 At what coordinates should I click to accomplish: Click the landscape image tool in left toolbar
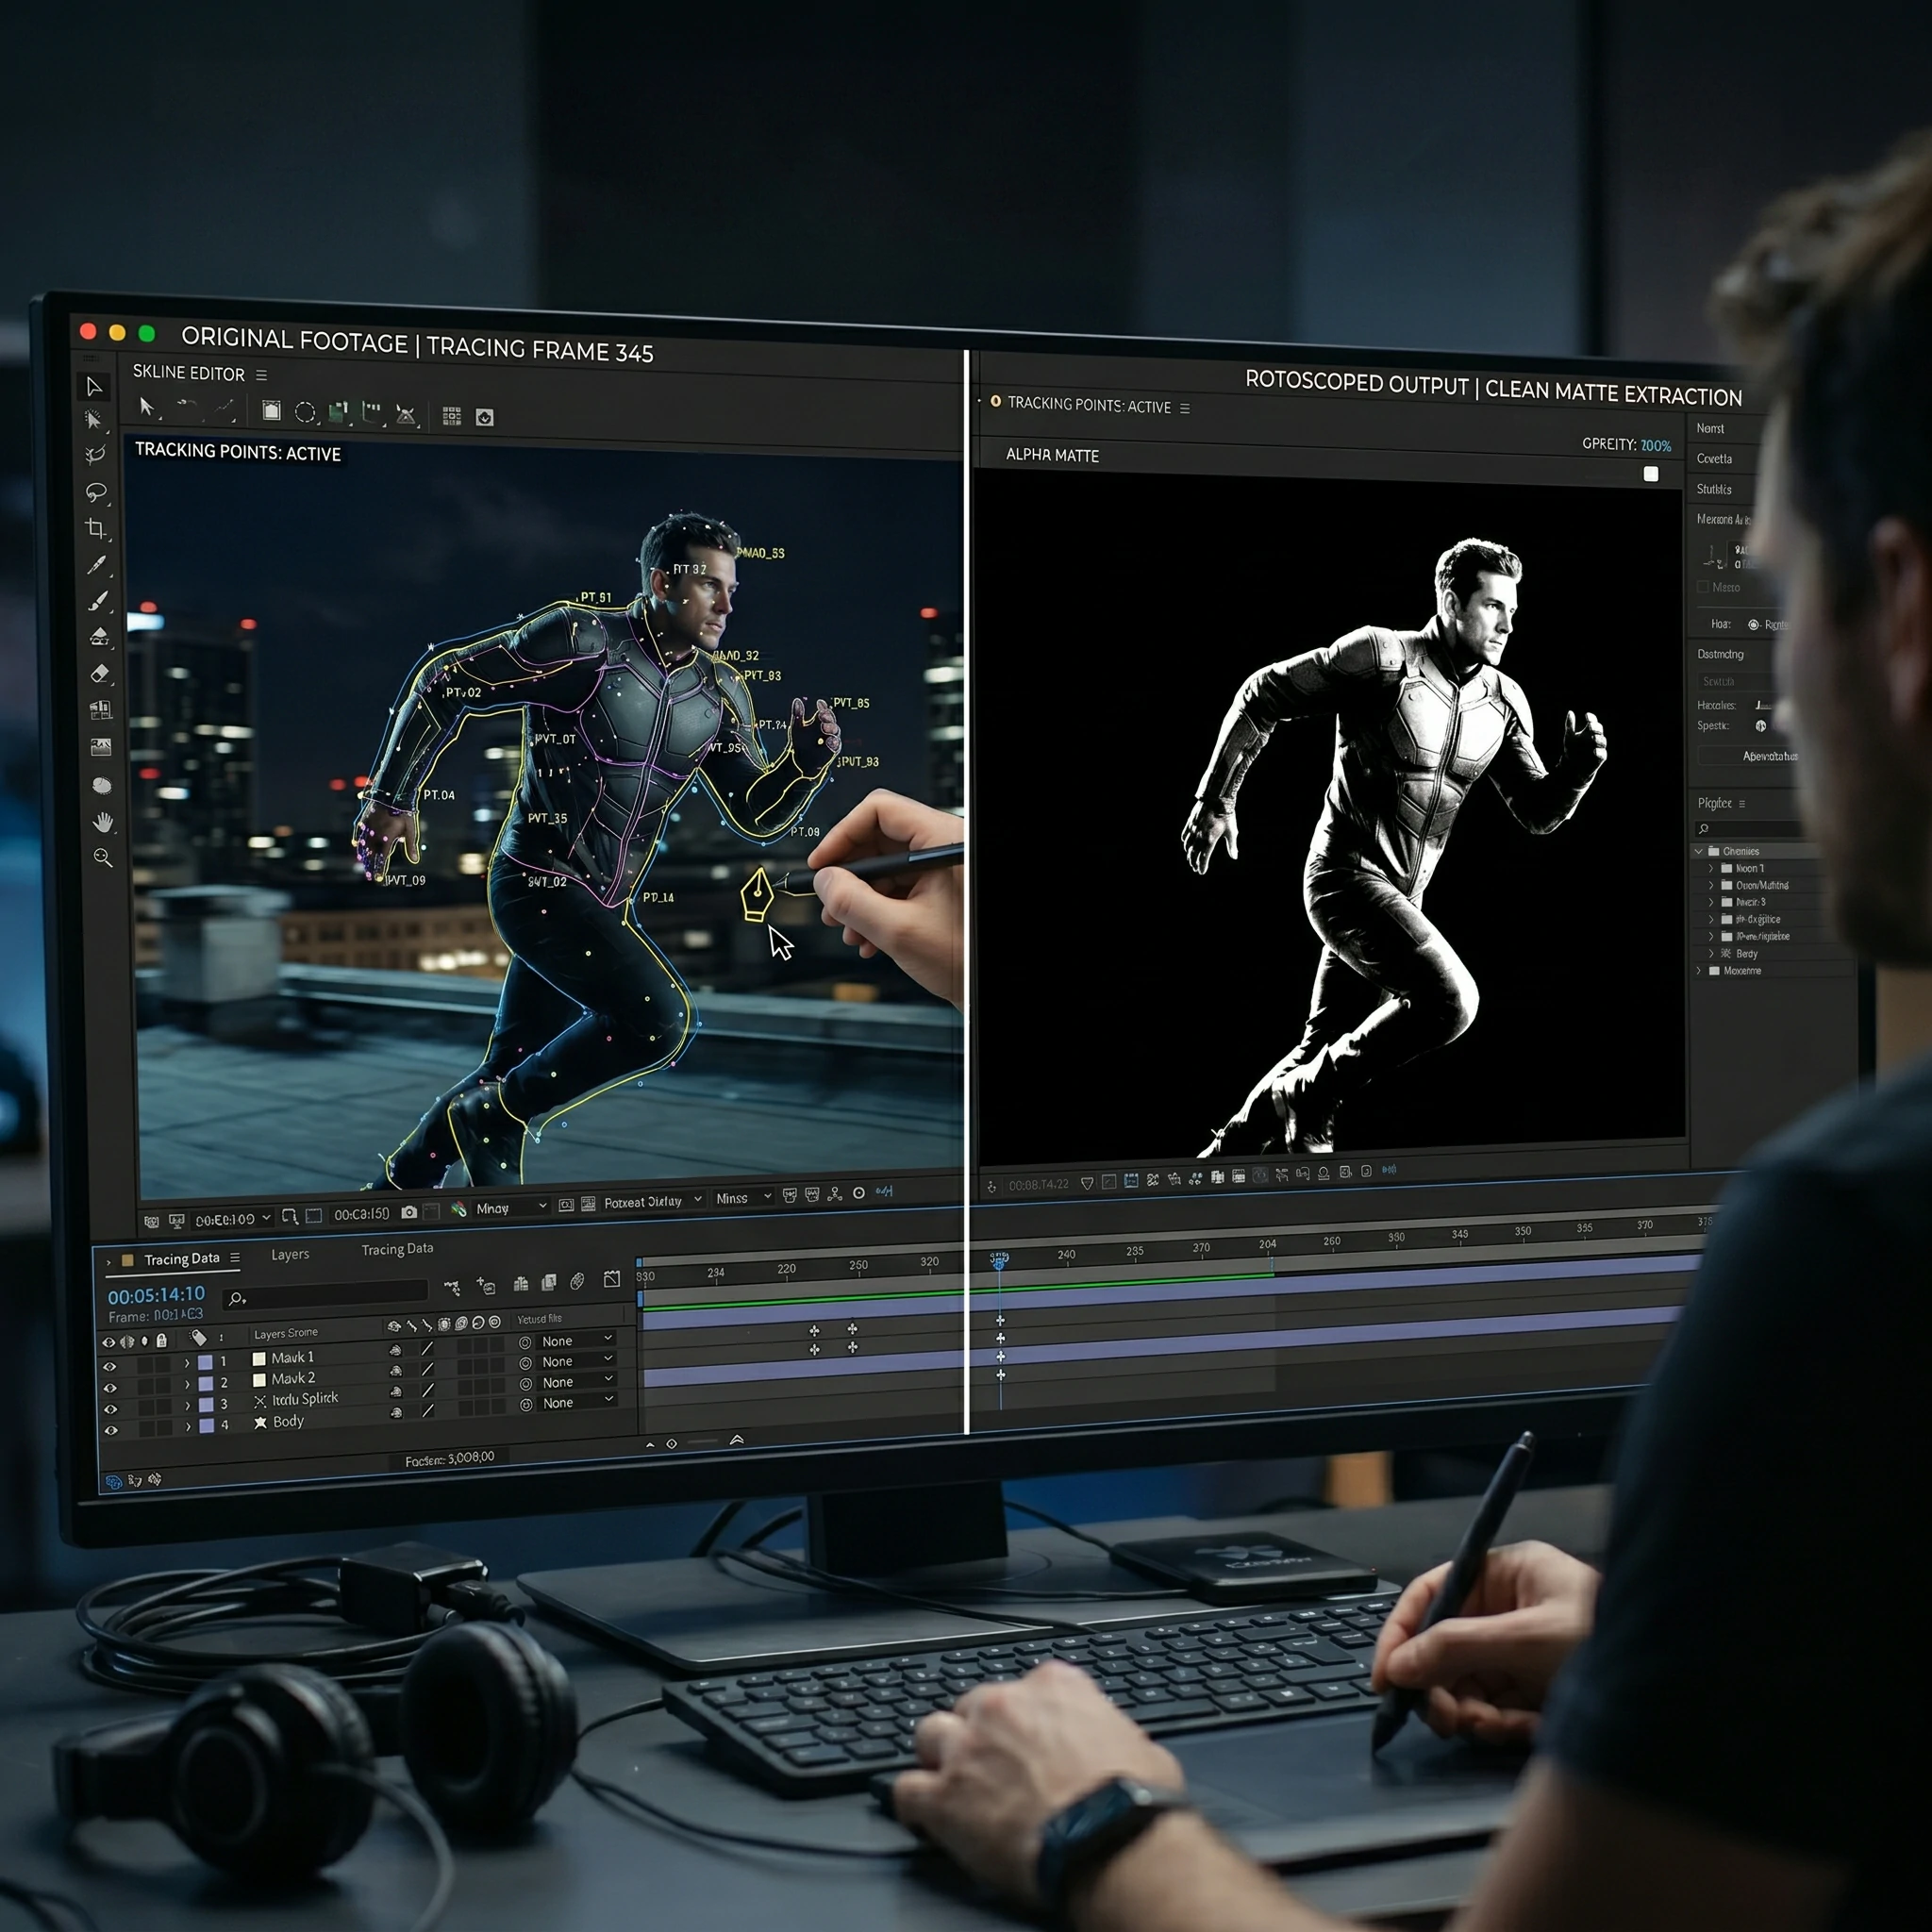click(101, 747)
